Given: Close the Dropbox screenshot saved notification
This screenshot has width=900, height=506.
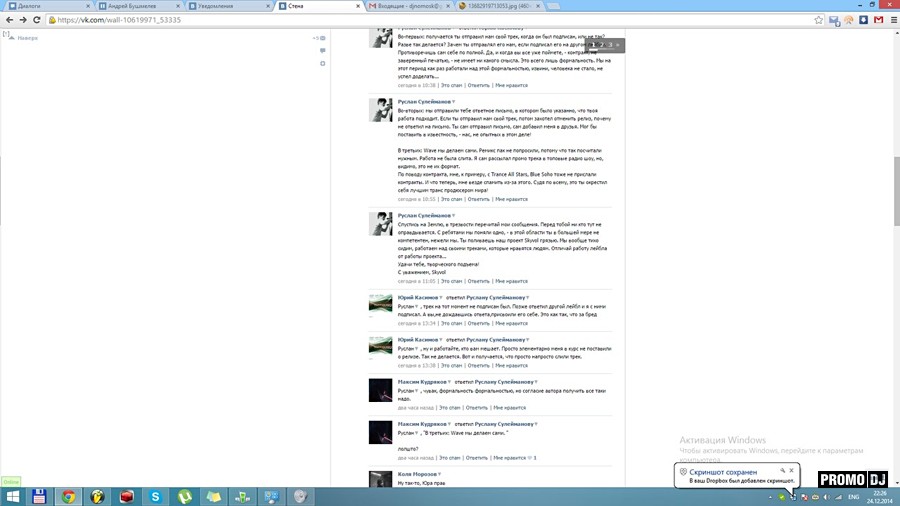Looking at the screenshot, I should click(791, 470).
